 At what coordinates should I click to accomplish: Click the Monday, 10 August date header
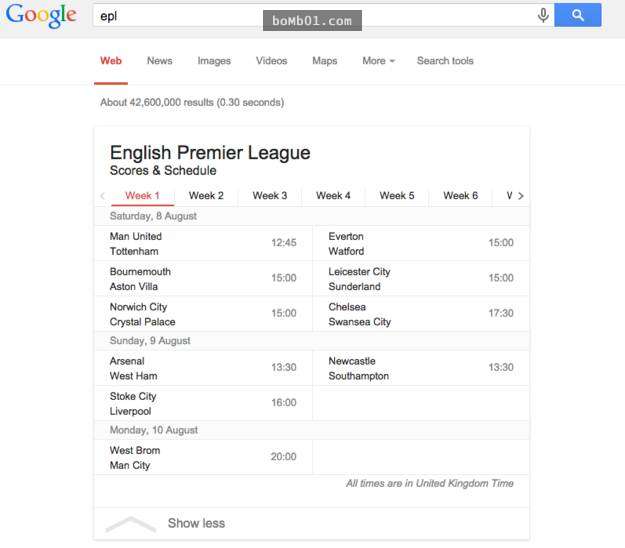153,430
